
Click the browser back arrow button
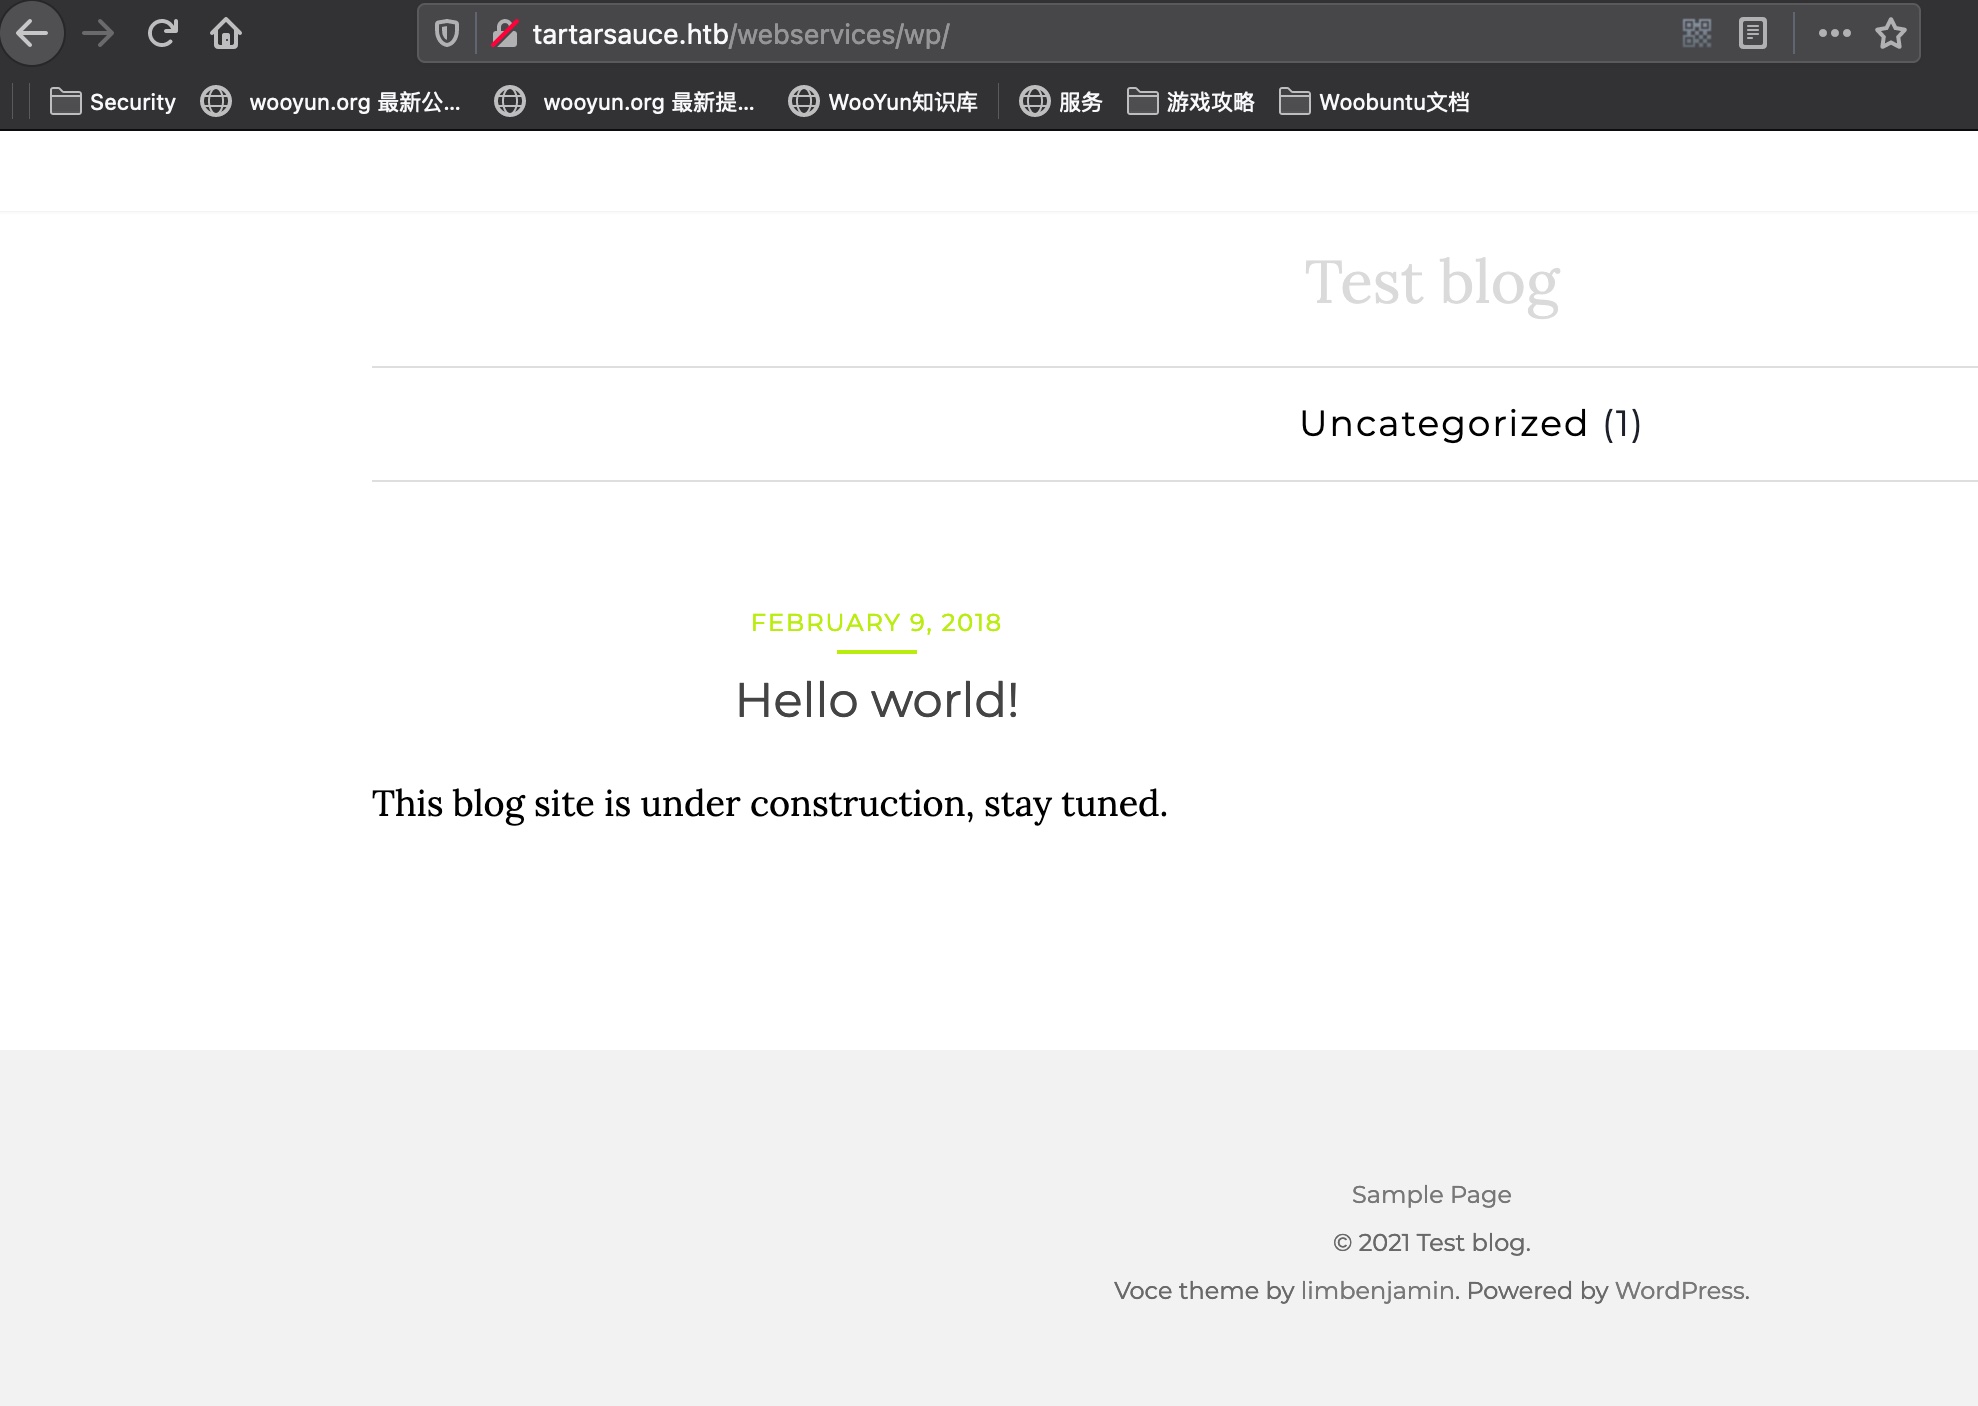click(32, 34)
